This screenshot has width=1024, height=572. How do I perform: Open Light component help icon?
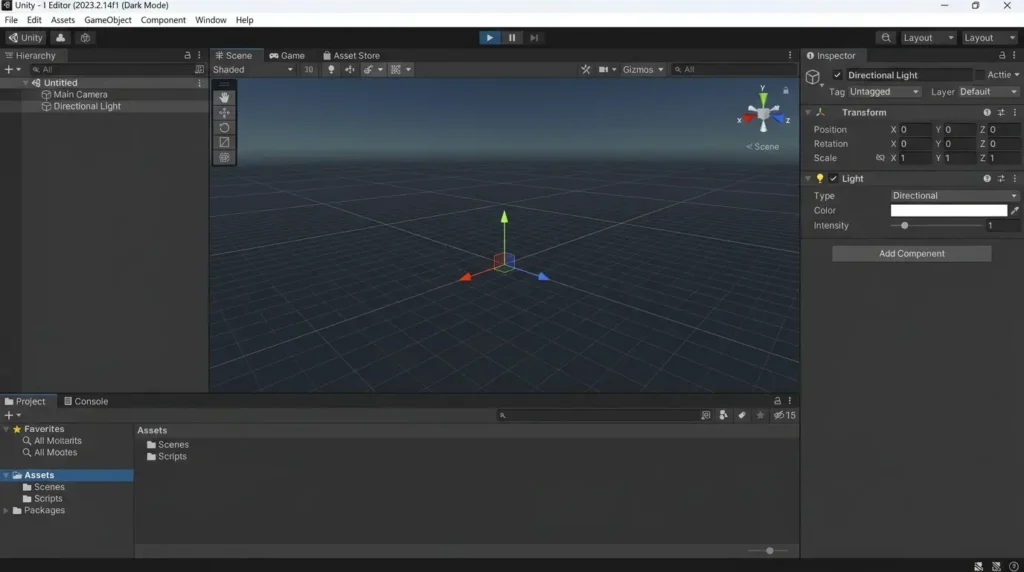coord(987,178)
